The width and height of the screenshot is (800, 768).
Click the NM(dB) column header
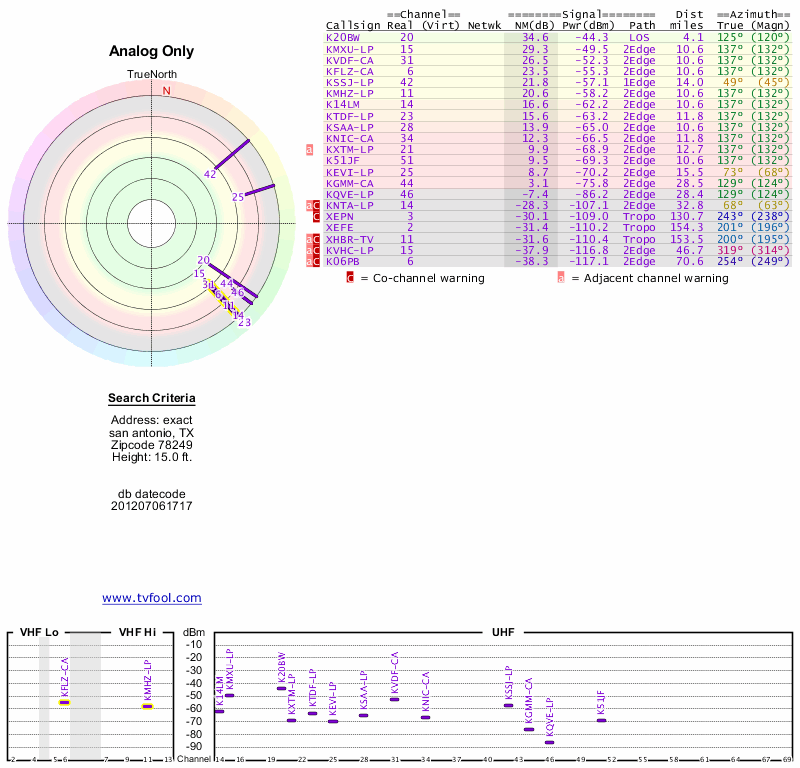point(531,25)
